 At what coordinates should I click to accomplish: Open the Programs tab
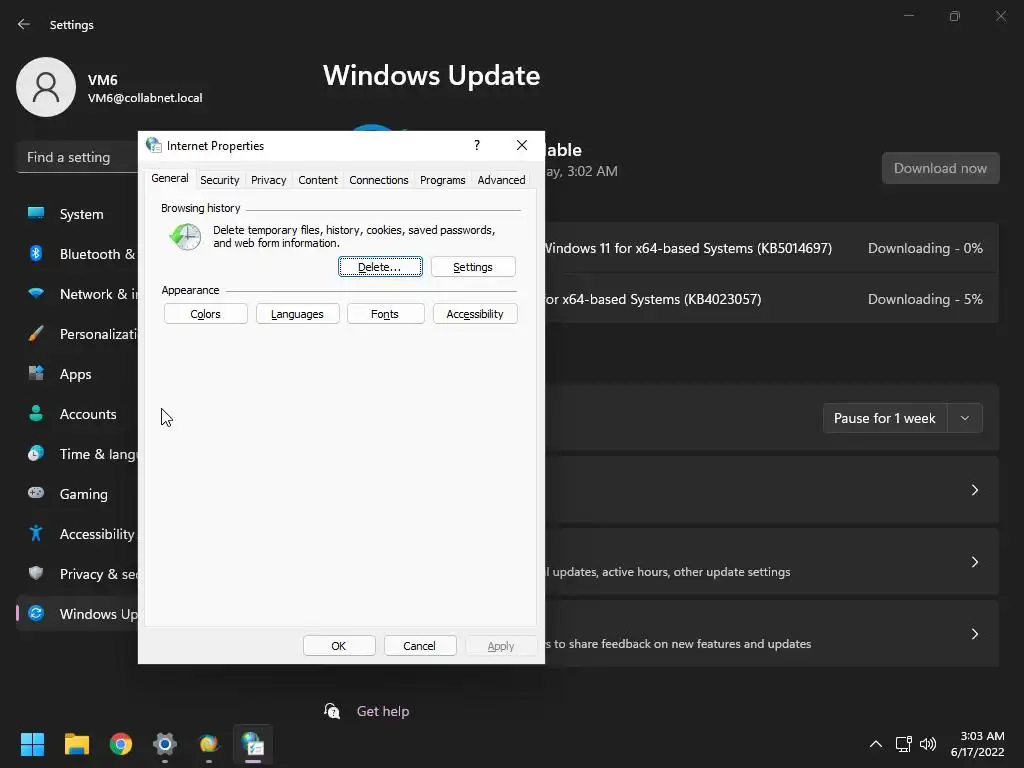click(x=443, y=180)
